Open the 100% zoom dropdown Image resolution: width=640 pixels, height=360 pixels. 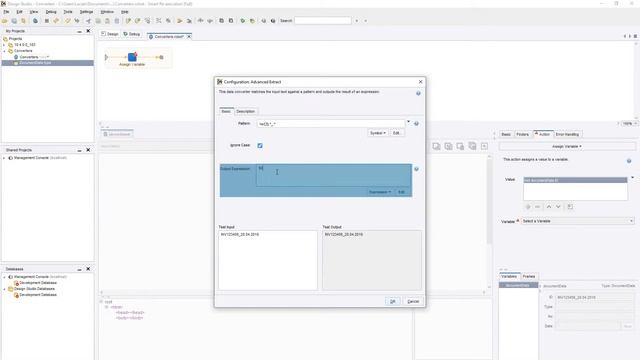tap(629, 124)
